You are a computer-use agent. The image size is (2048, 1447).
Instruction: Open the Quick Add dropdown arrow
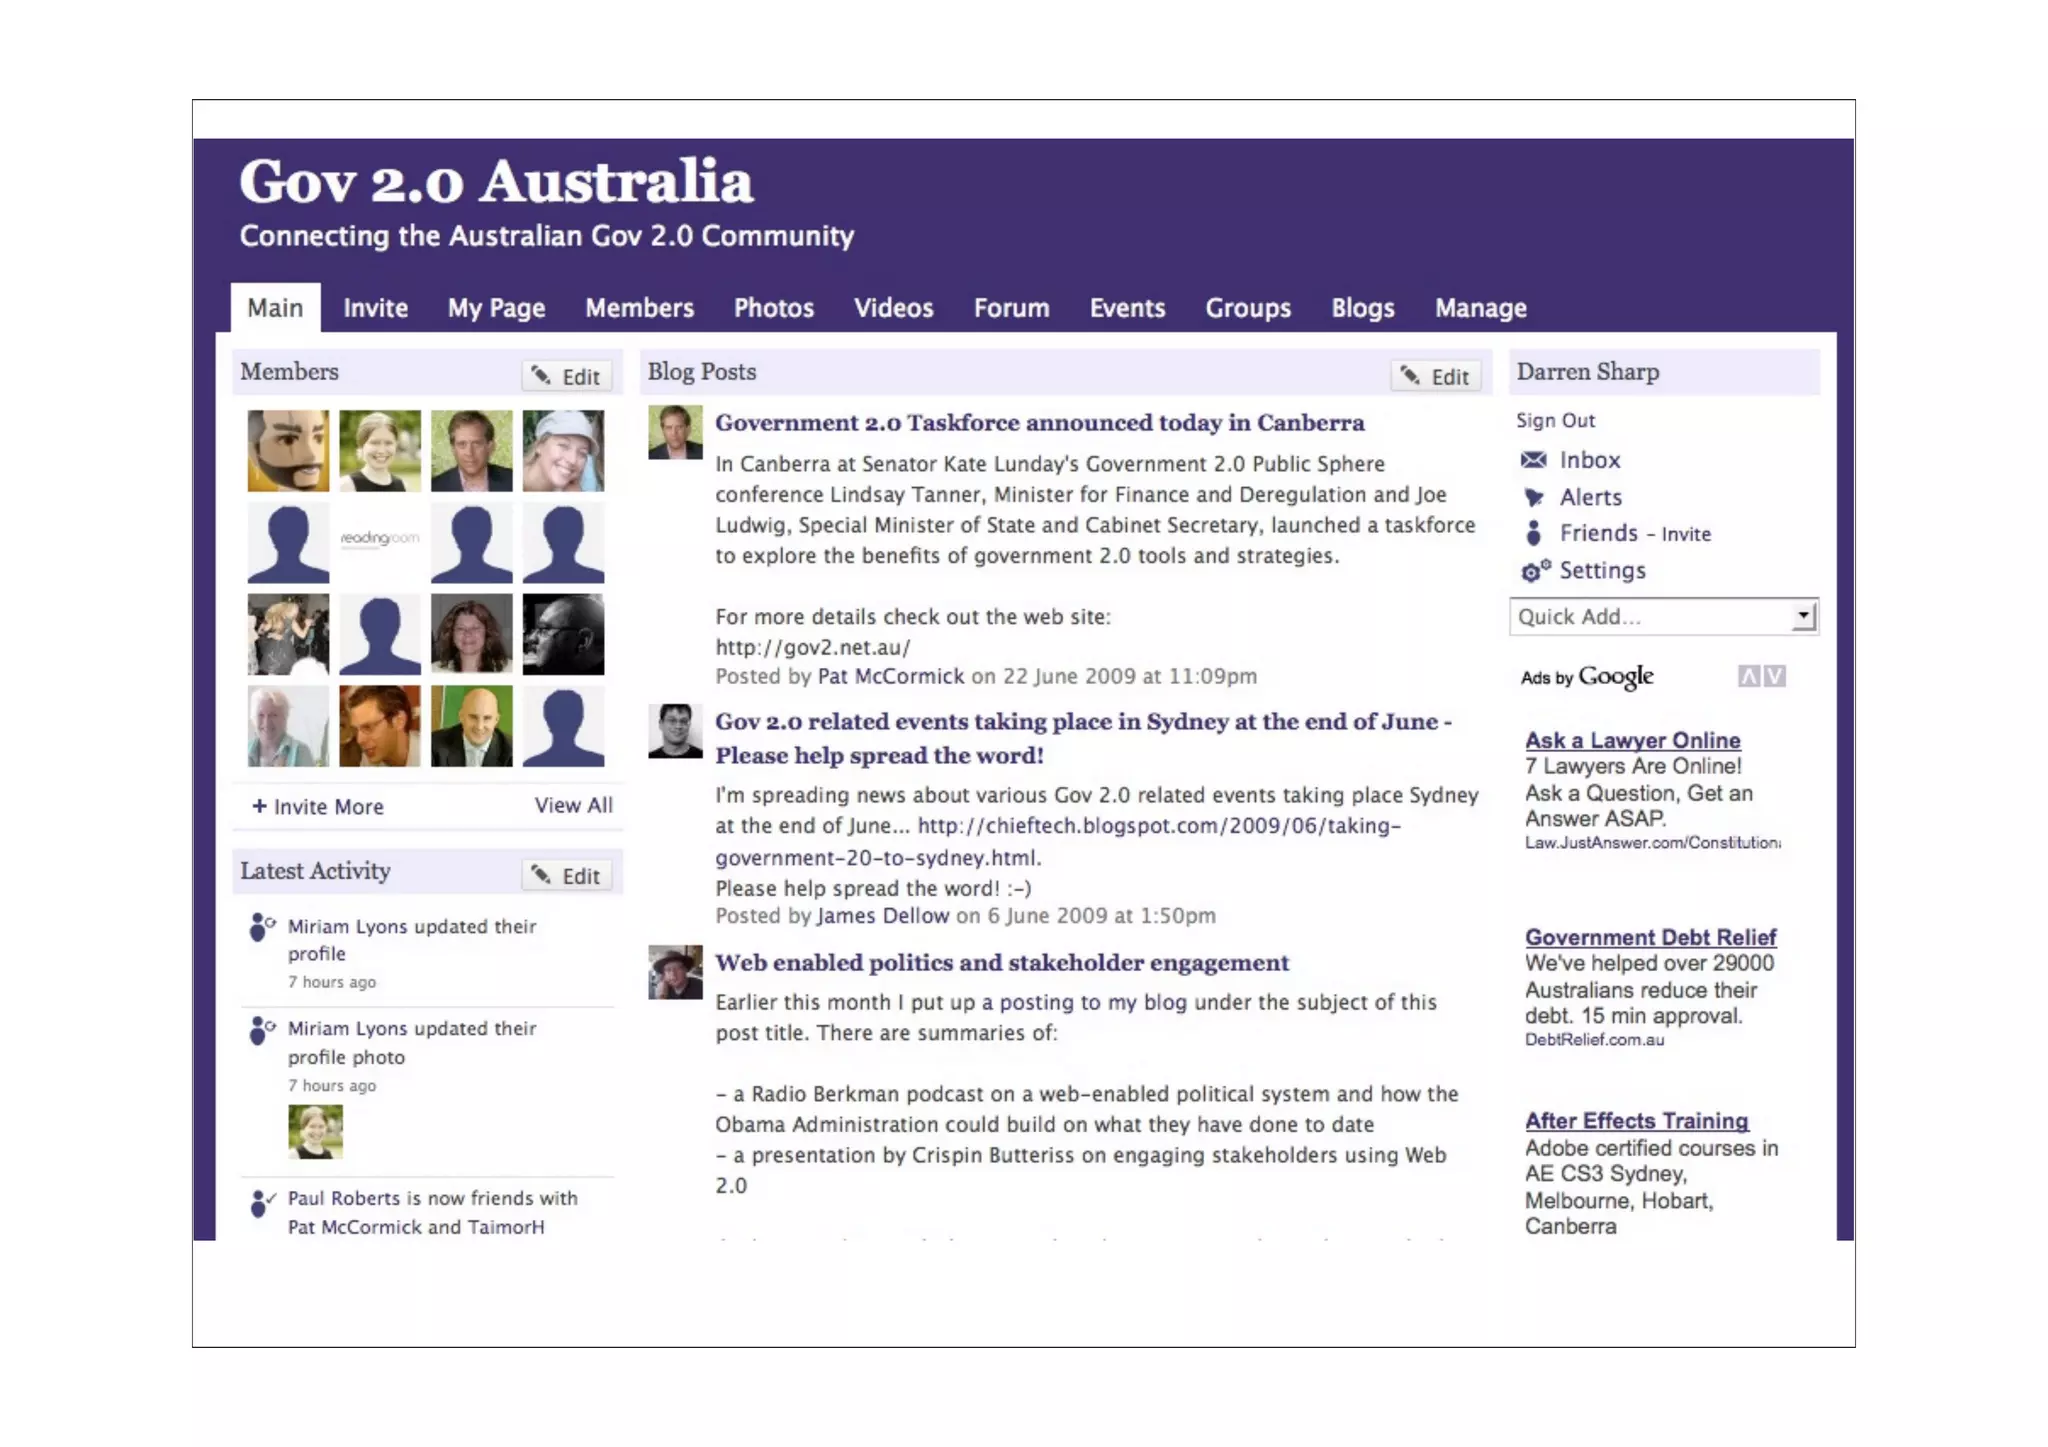1803,616
